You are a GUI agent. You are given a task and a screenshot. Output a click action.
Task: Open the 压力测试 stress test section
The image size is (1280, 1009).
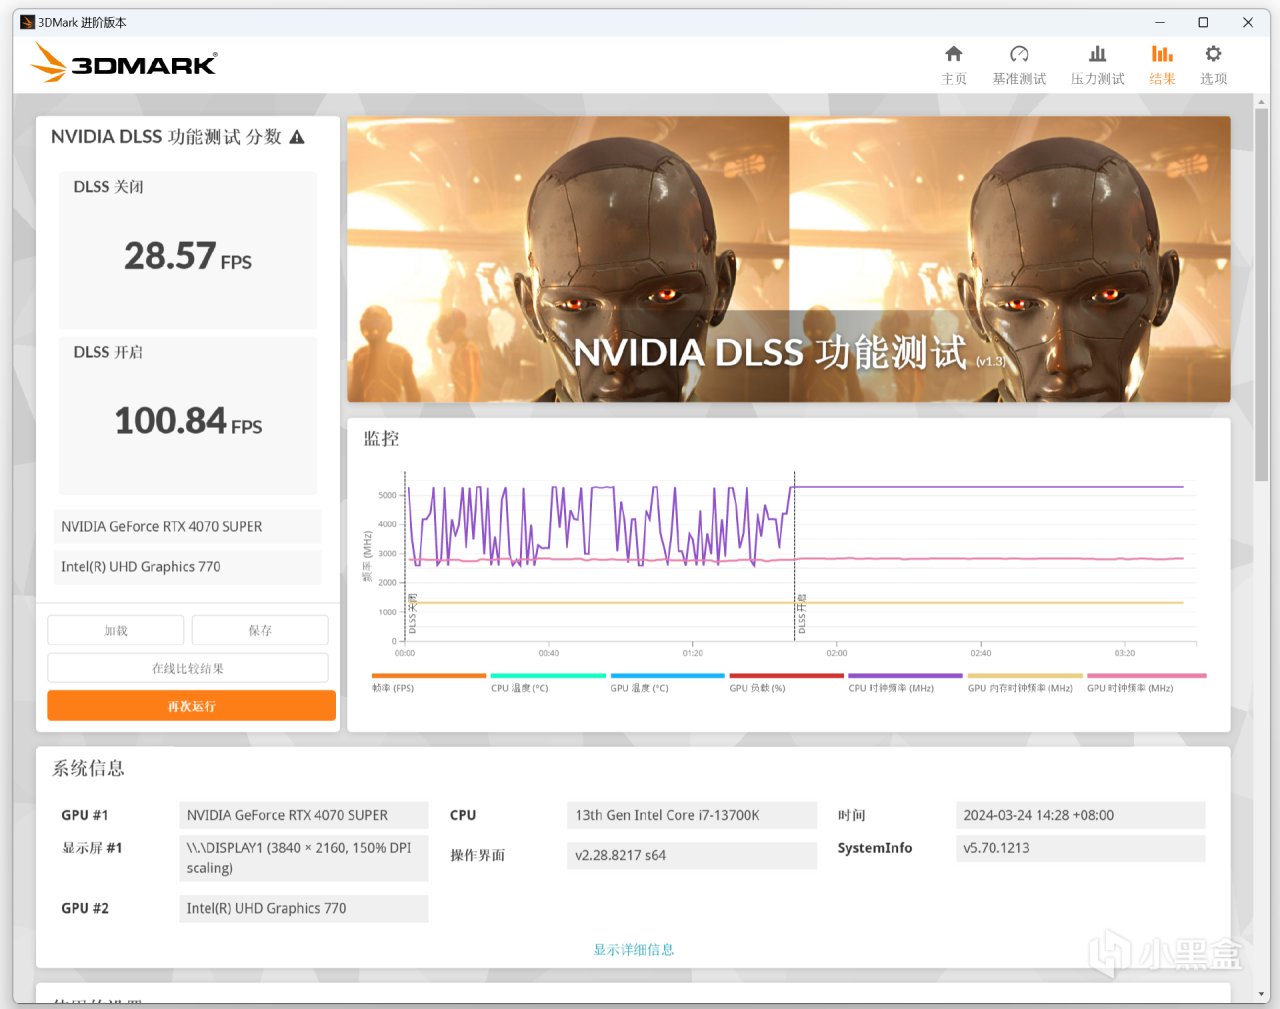click(x=1097, y=65)
